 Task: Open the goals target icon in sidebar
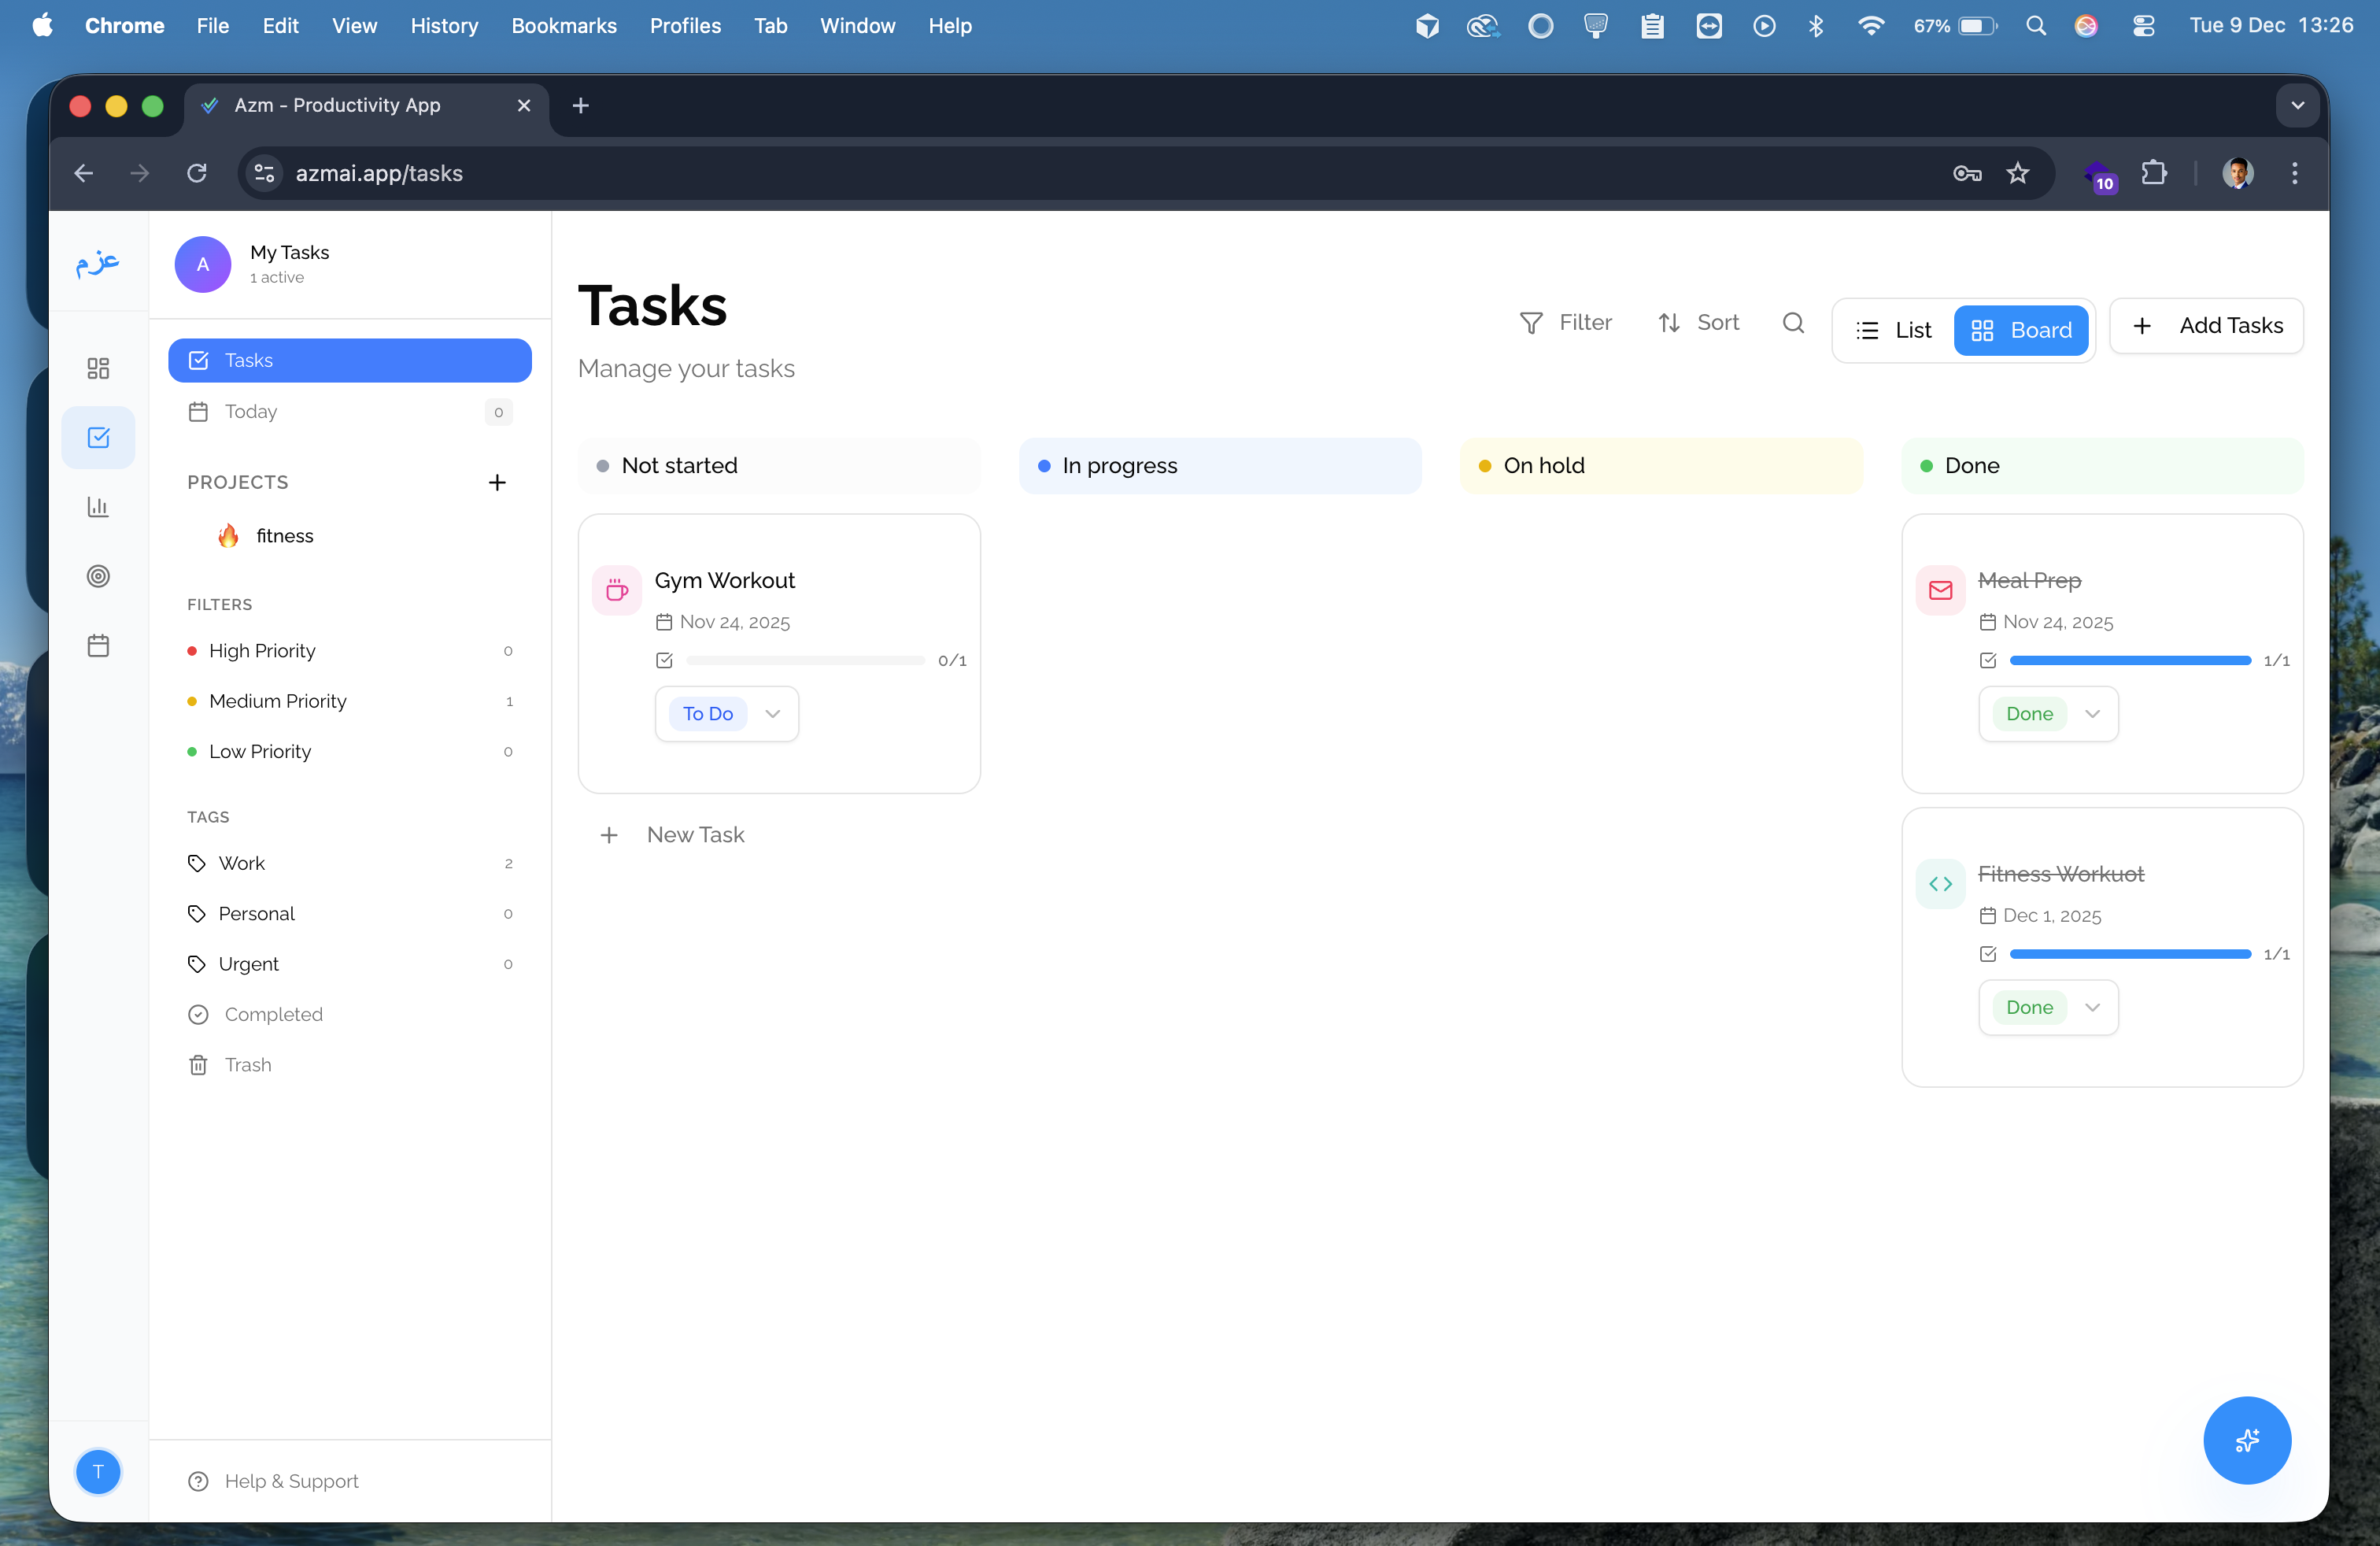(x=98, y=576)
